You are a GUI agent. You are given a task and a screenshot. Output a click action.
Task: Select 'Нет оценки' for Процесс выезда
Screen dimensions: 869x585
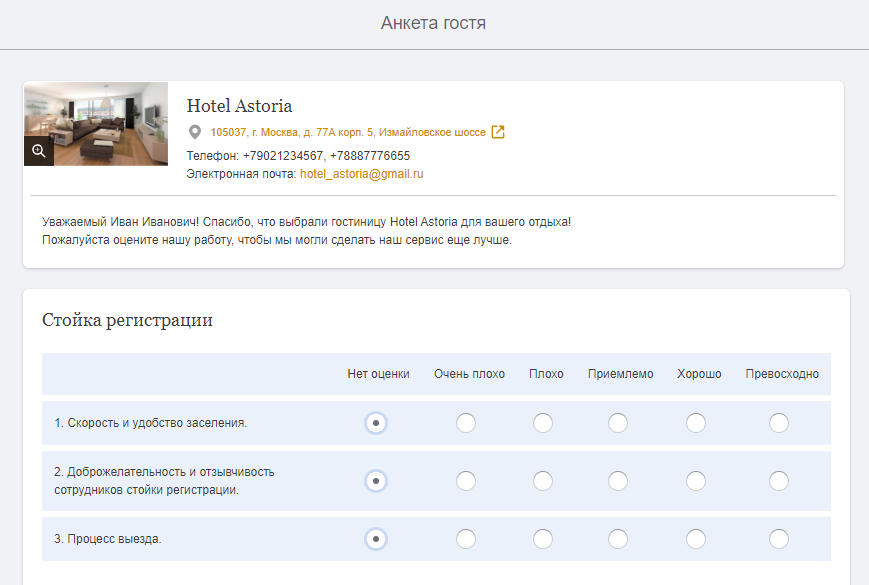coord(376,539)
